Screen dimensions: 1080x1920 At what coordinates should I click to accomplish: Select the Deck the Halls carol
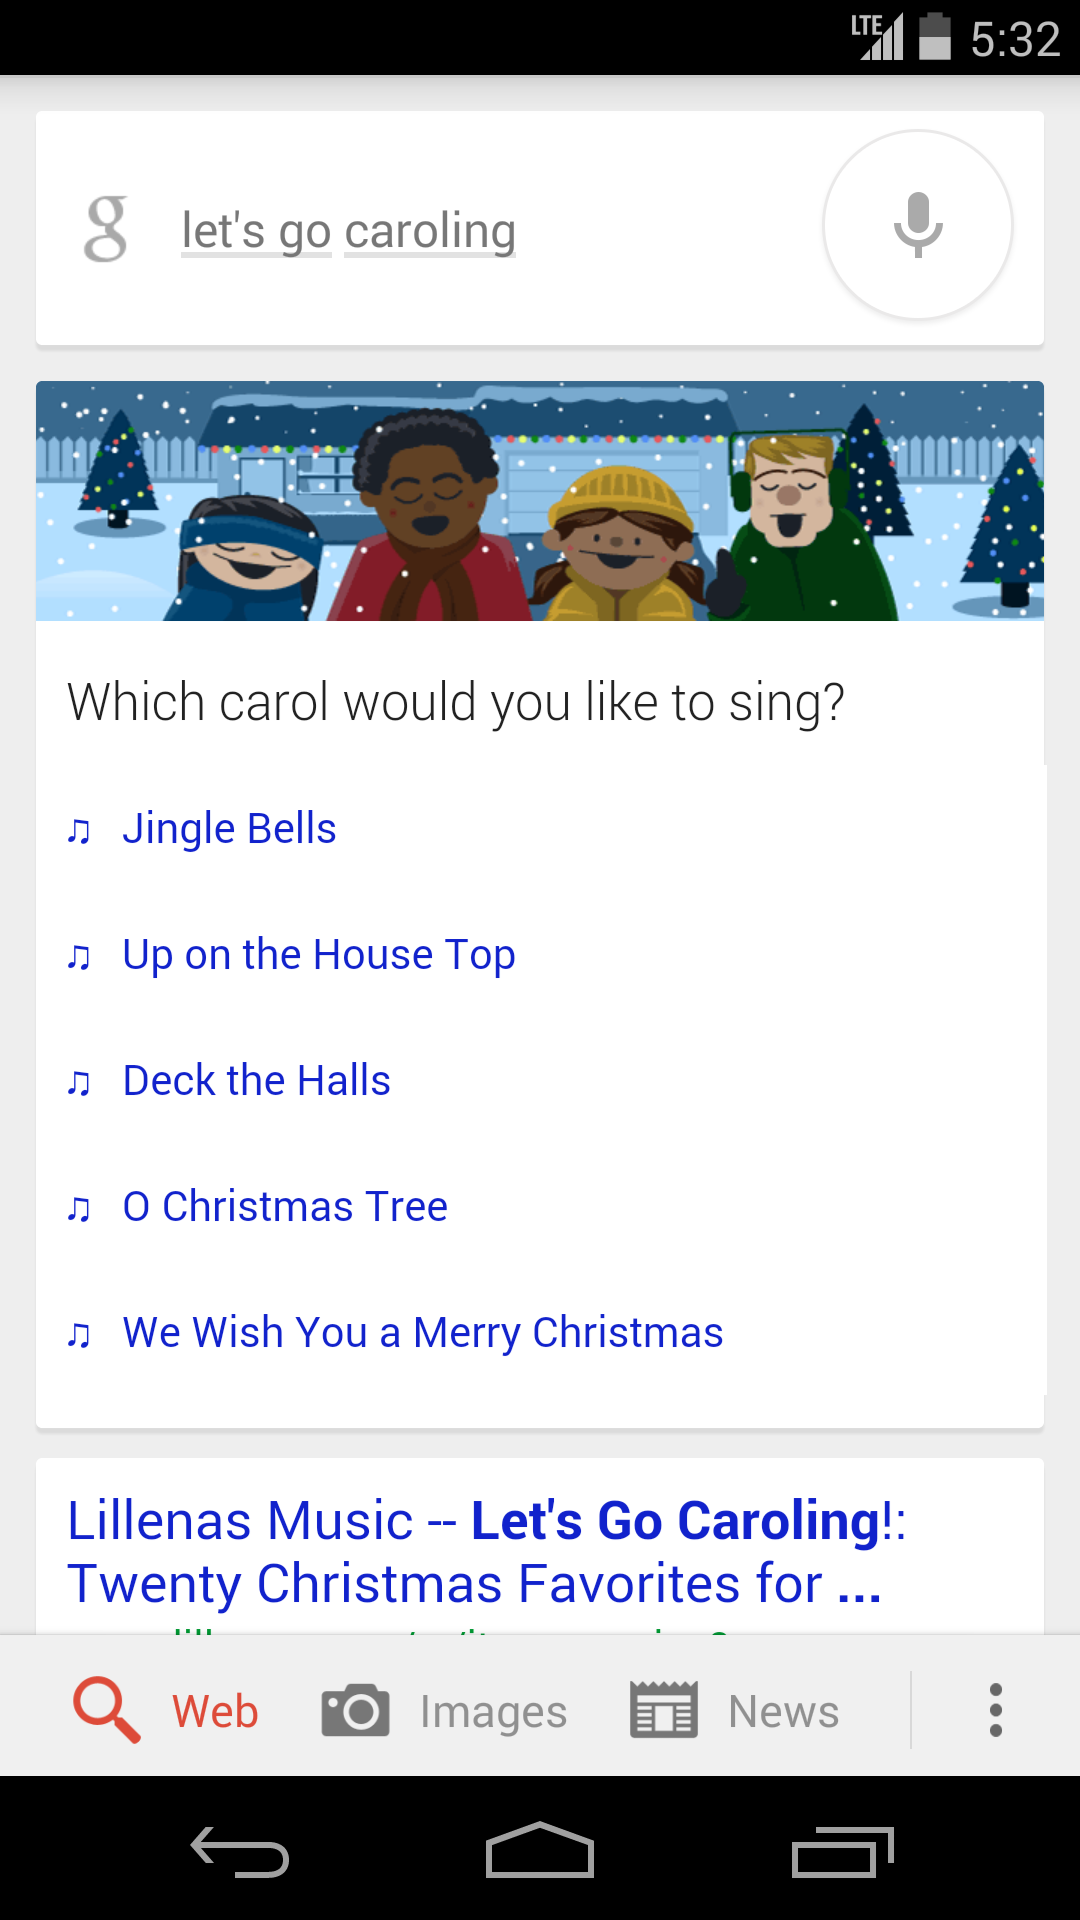[x=256, y=1081]
